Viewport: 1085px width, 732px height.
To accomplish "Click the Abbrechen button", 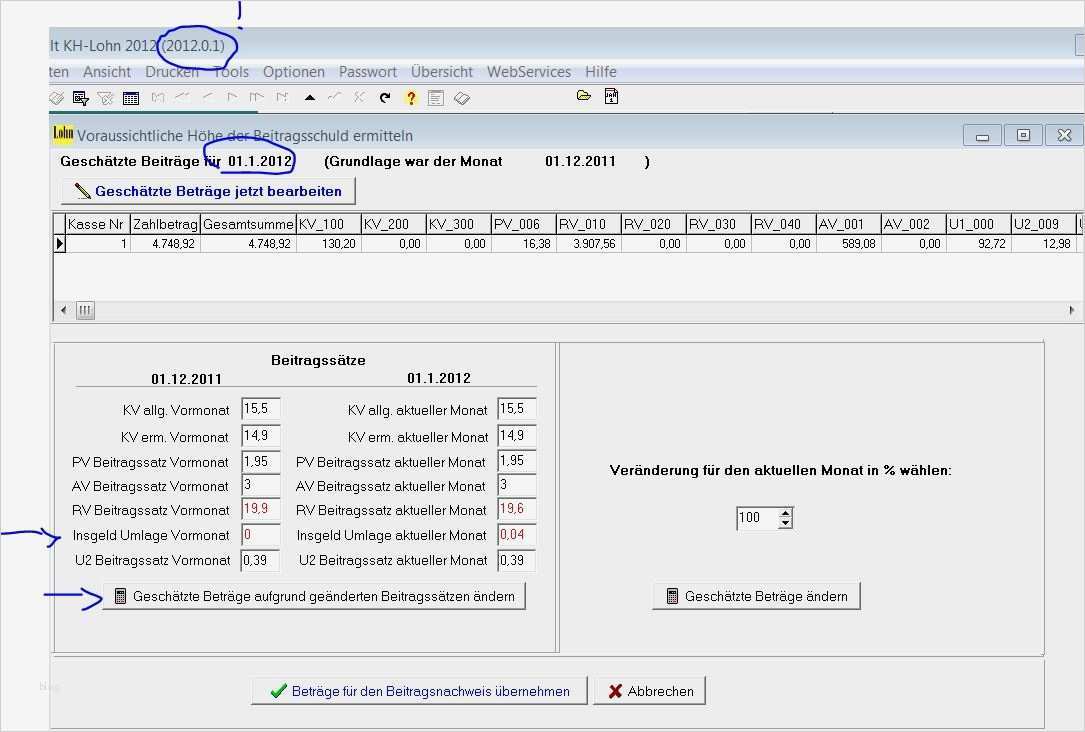I will 650,691.
